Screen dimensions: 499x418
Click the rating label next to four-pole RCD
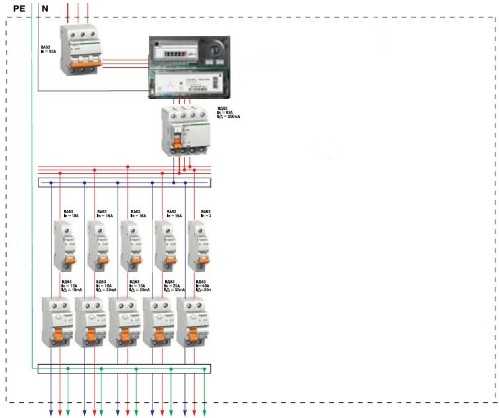point(228,113)
